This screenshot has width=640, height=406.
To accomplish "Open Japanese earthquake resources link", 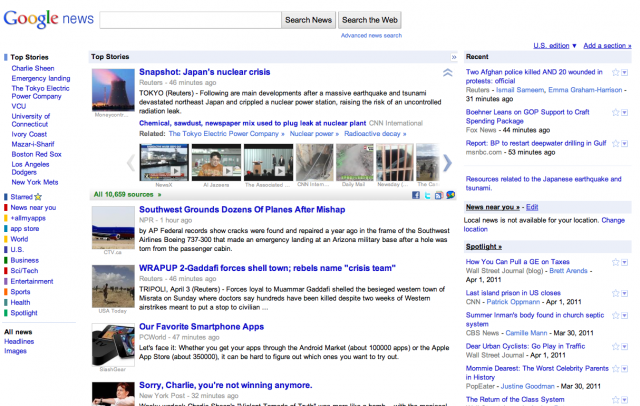I will pos(543,184).
